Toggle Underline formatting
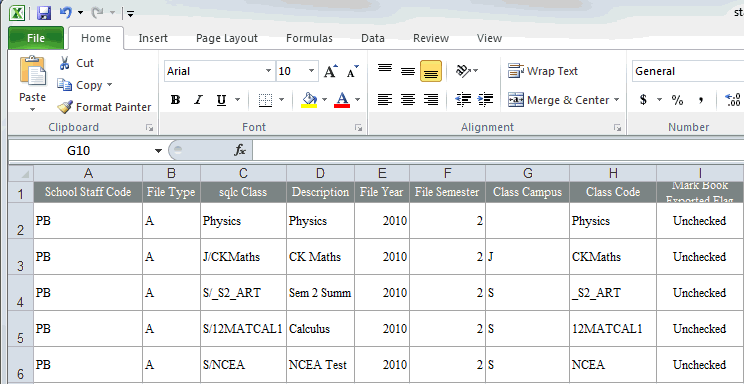744x384 pixels. click(x=221, y=100)
